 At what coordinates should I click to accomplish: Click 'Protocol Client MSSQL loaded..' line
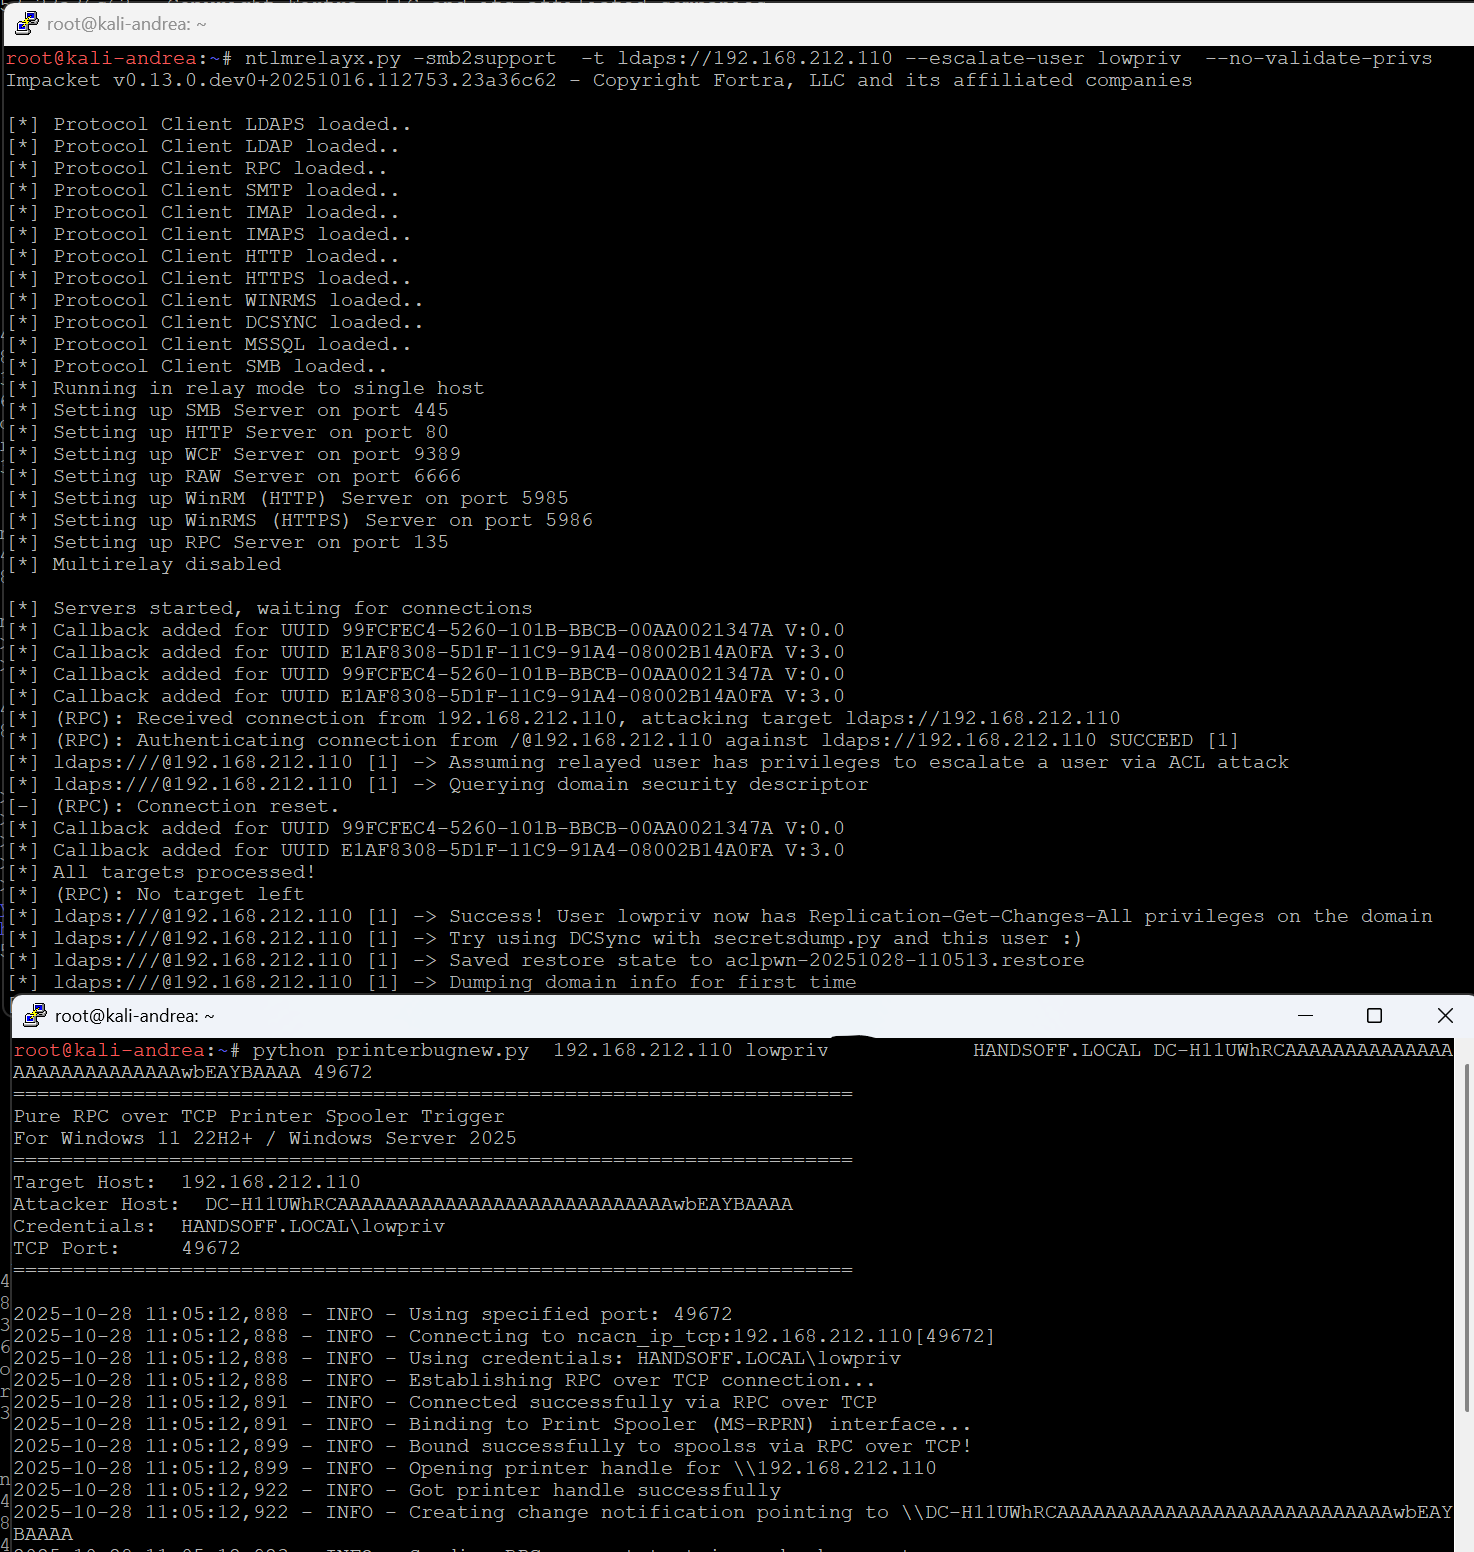click(x=209, y=344)
